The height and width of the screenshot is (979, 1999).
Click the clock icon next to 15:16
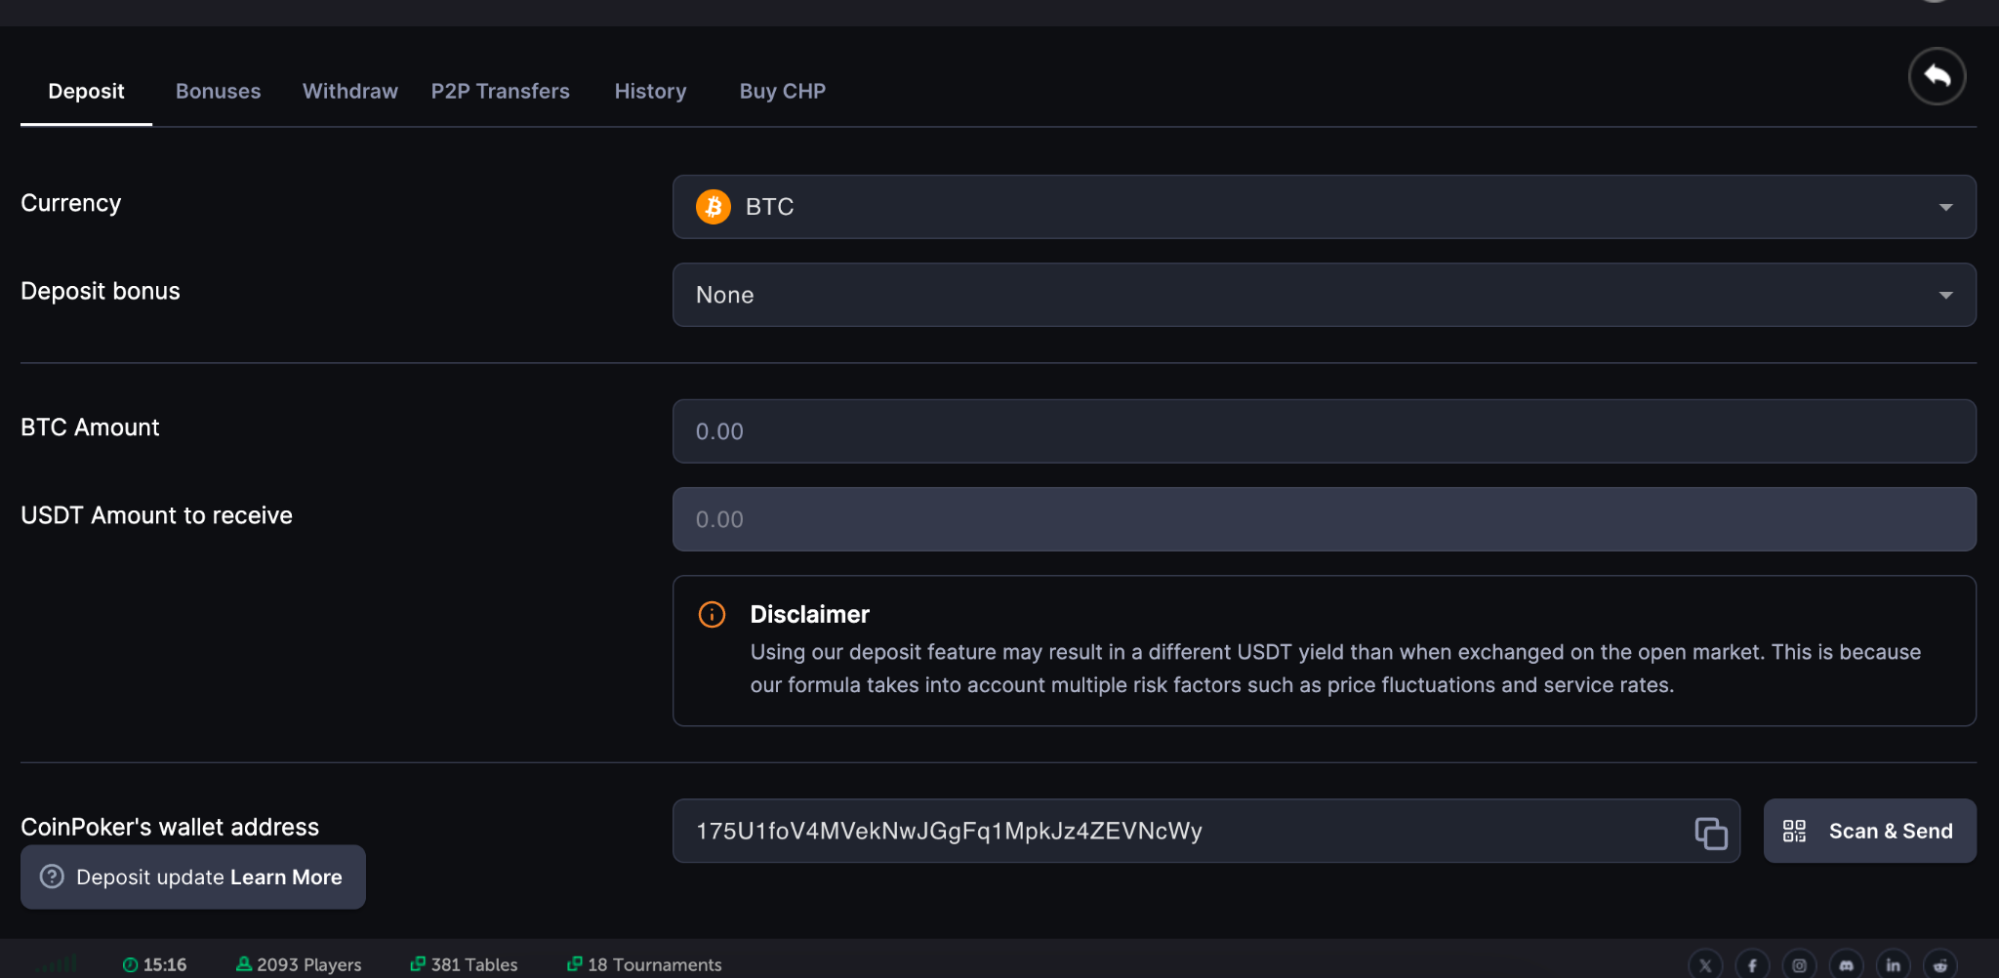pos(130,965)
